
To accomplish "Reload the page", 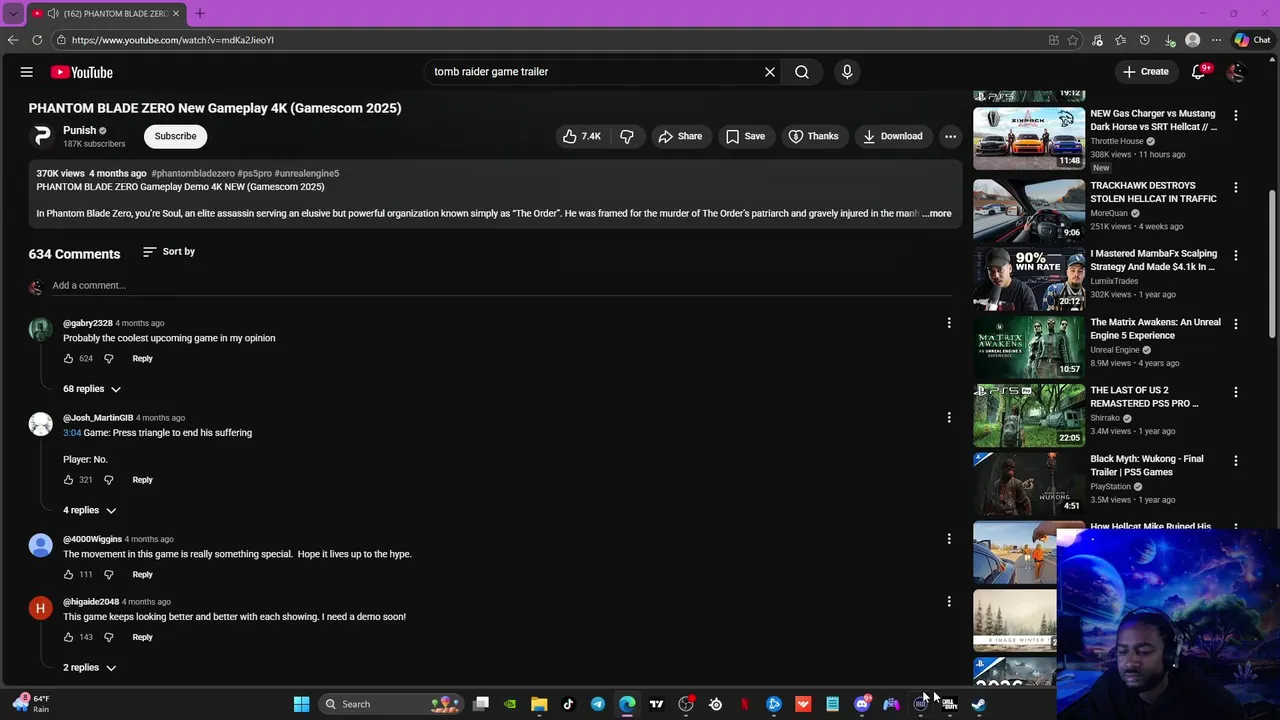I will (x=37, y=40).
